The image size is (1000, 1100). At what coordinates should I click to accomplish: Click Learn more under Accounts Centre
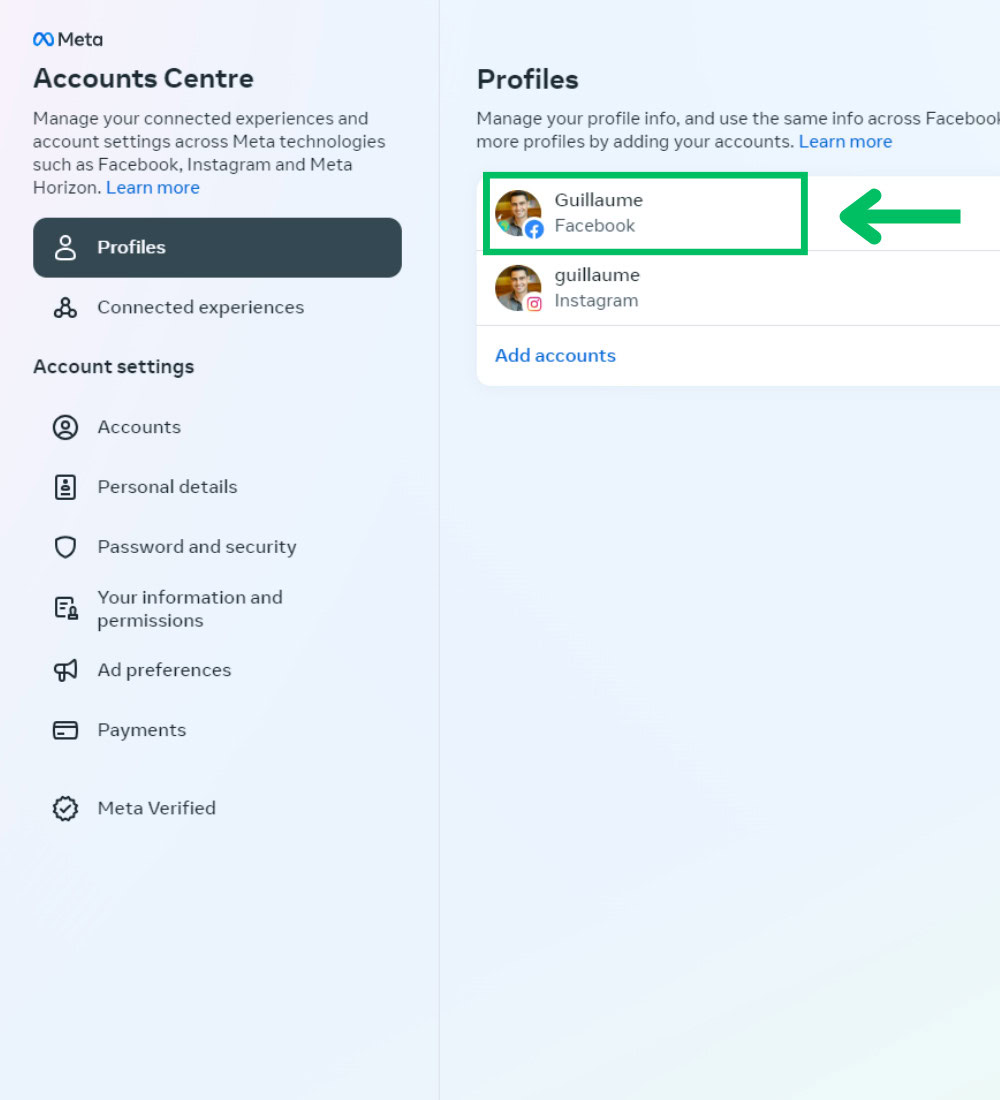click(153, 188)
